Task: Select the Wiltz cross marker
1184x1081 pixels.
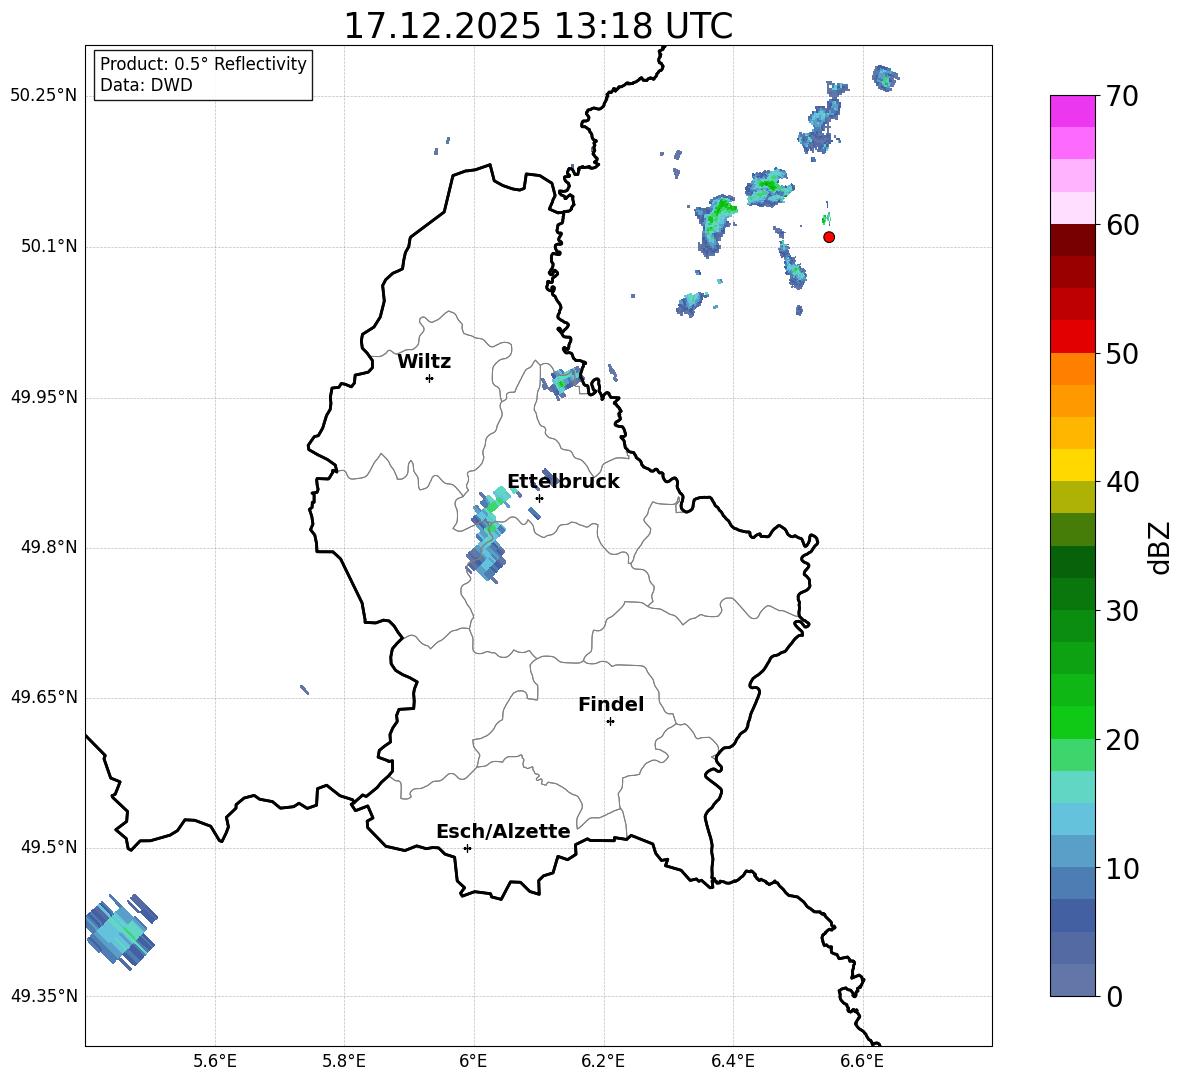Action: (x=429, y=378)
